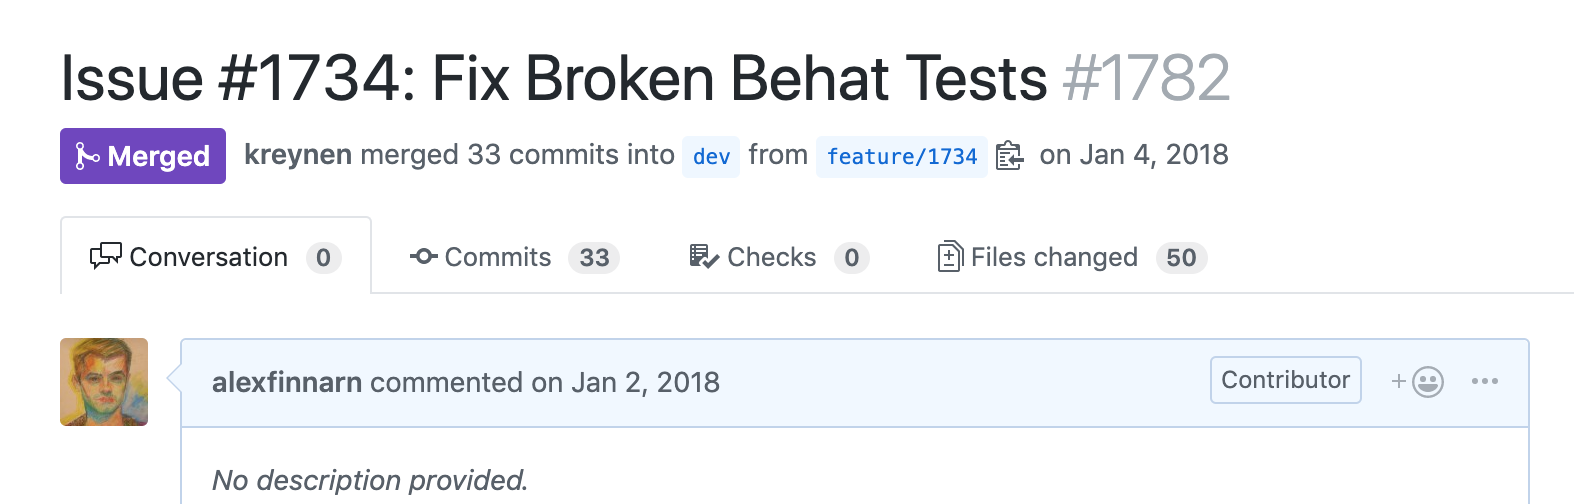Open kreynen's user profile link

[x=298, y=155]
